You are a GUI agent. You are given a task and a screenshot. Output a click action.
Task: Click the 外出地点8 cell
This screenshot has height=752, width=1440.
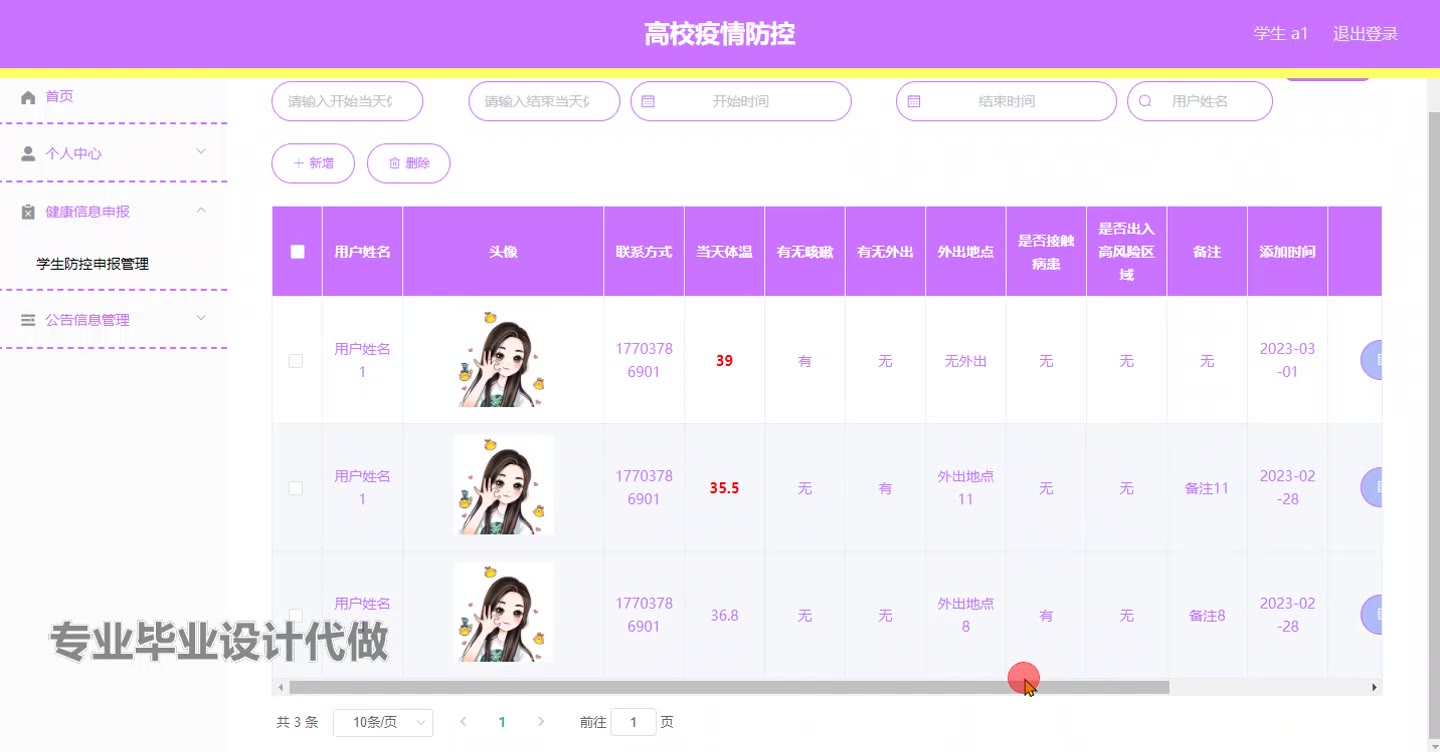pos(965,615)
